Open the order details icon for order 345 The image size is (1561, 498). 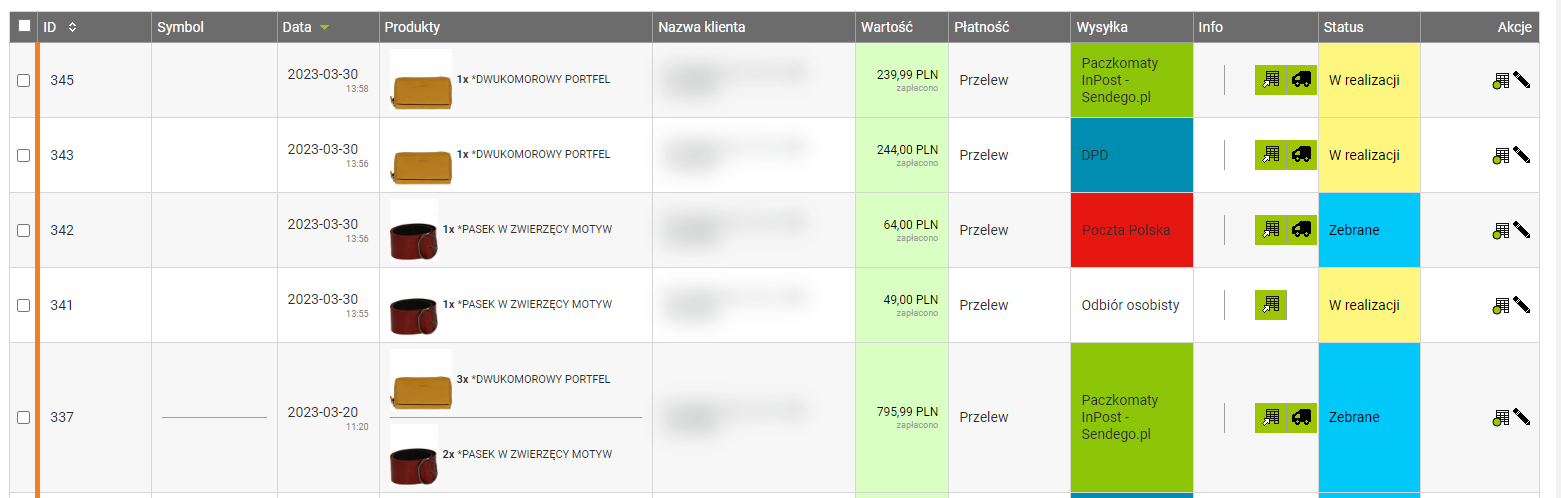point(1271,80)
